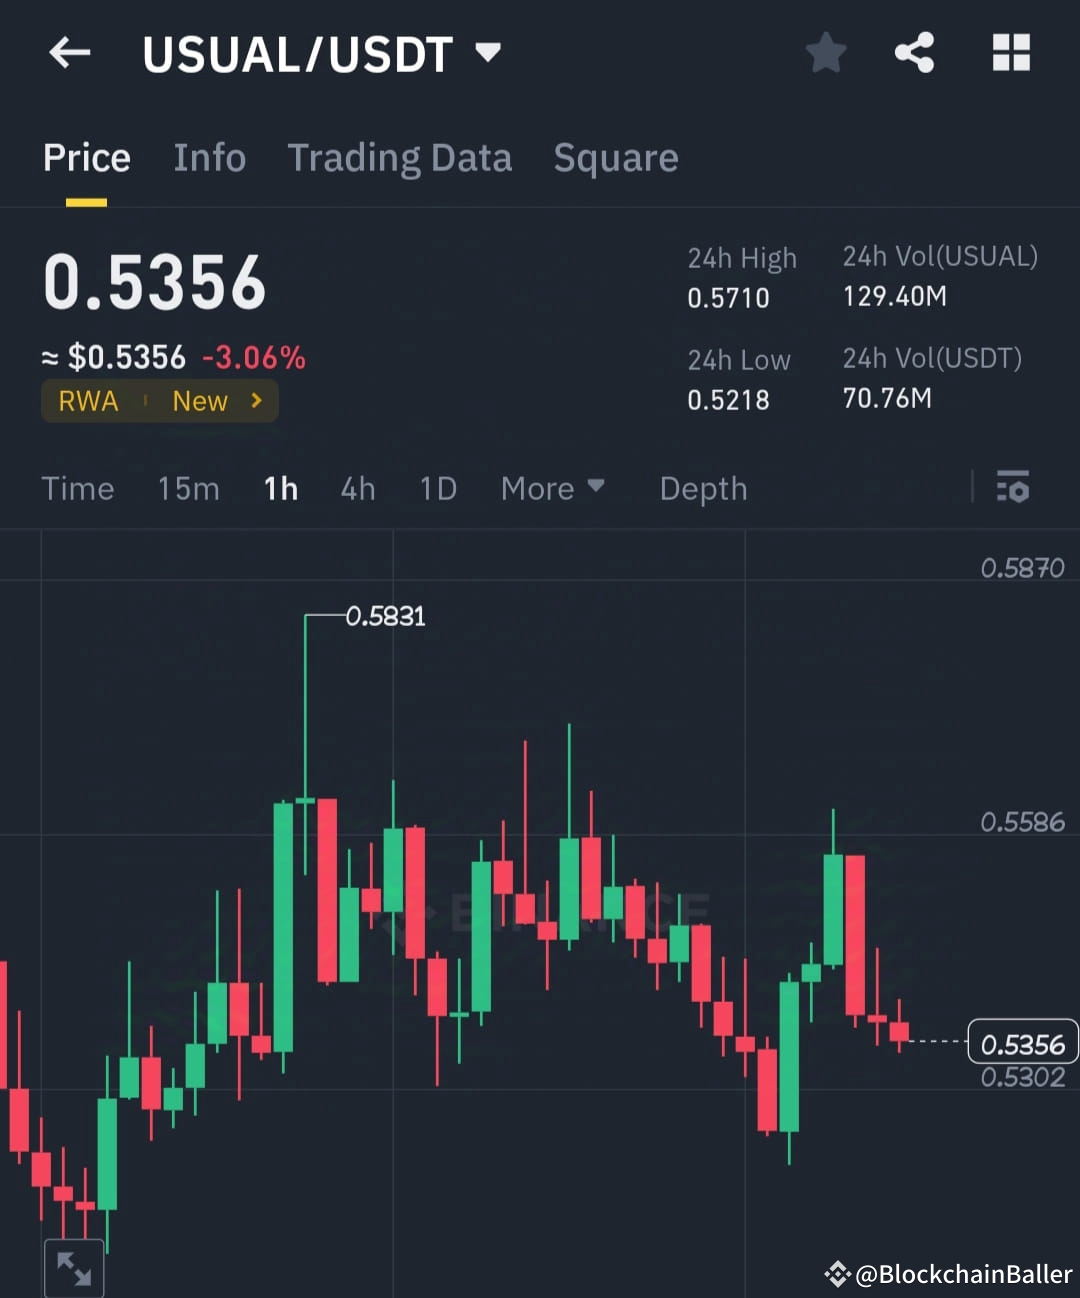Select the Time interval option
Screen dimensions: 1080x1298
click(78, 489)
